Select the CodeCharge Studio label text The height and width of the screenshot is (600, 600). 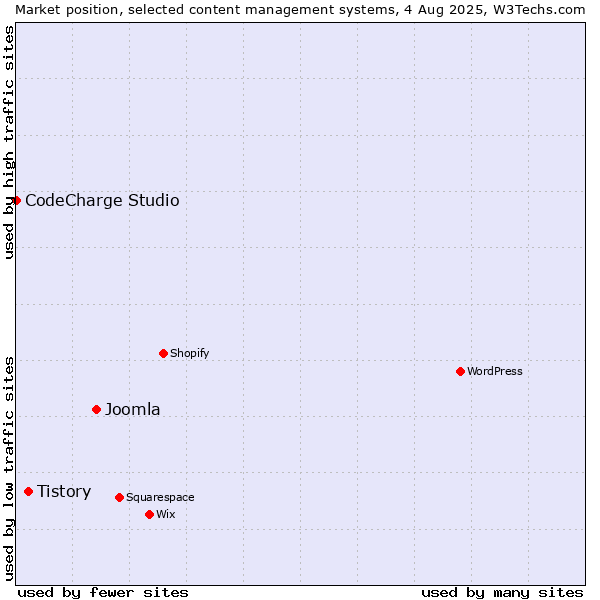102,201
